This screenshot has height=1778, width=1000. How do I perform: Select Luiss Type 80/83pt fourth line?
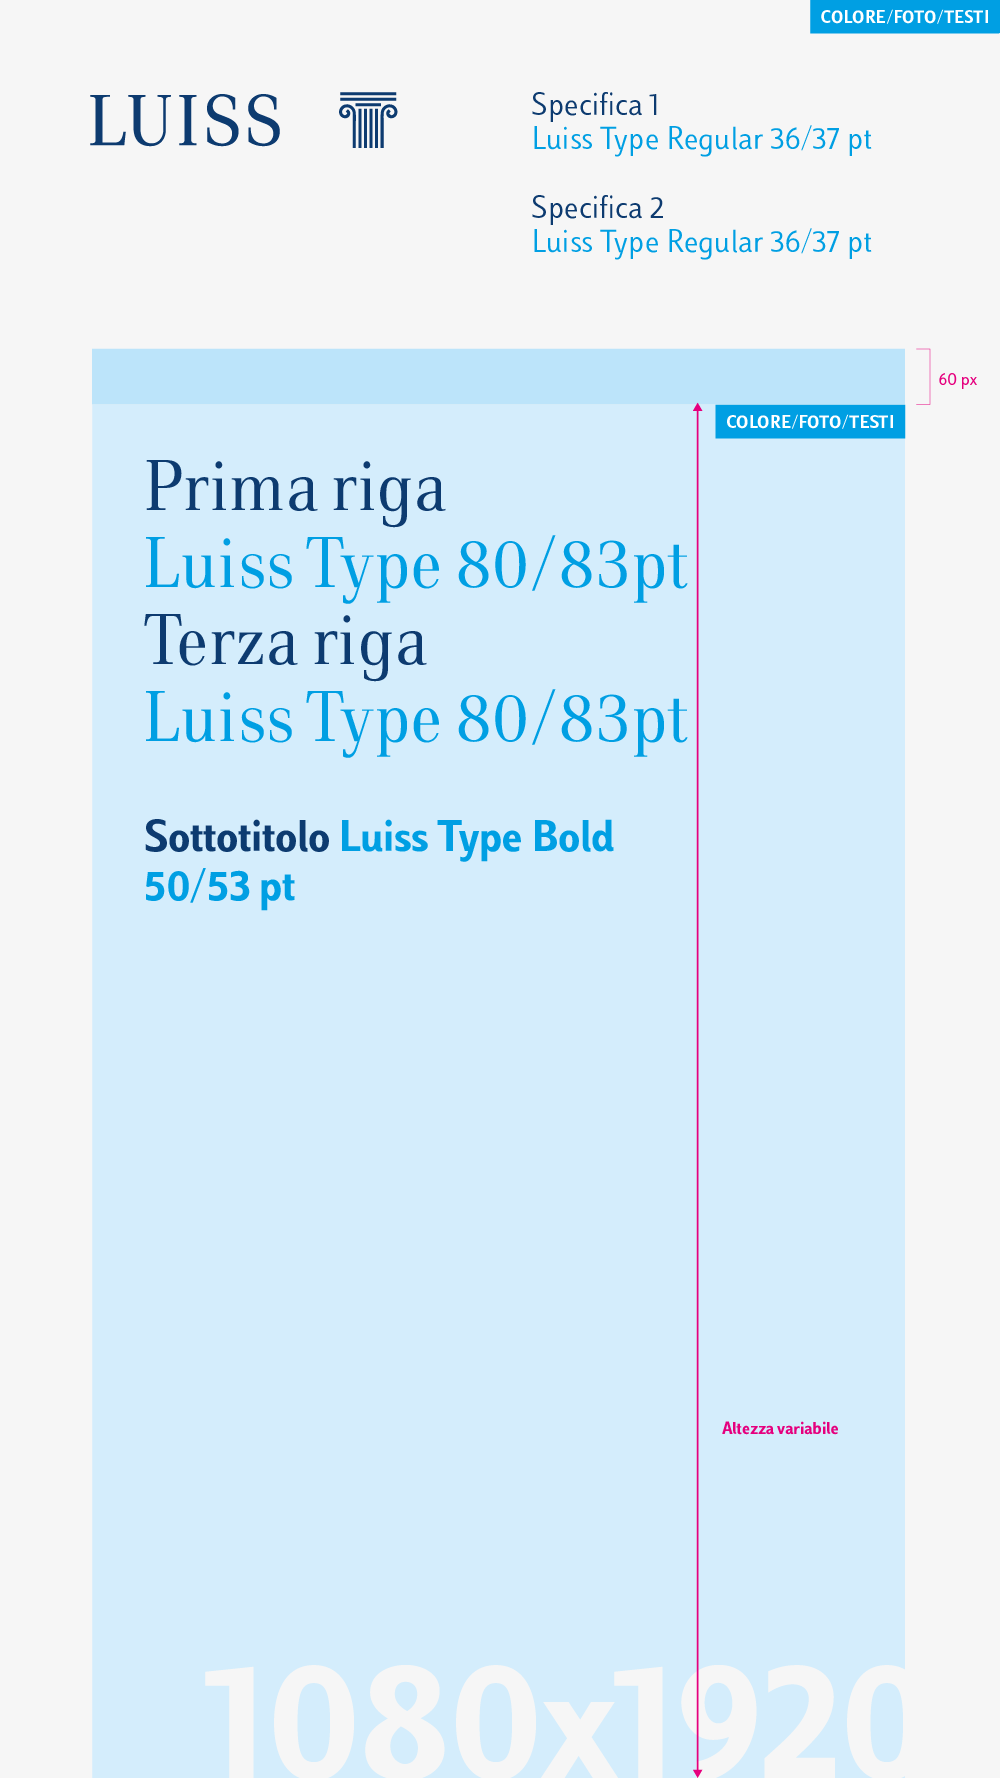417,720
